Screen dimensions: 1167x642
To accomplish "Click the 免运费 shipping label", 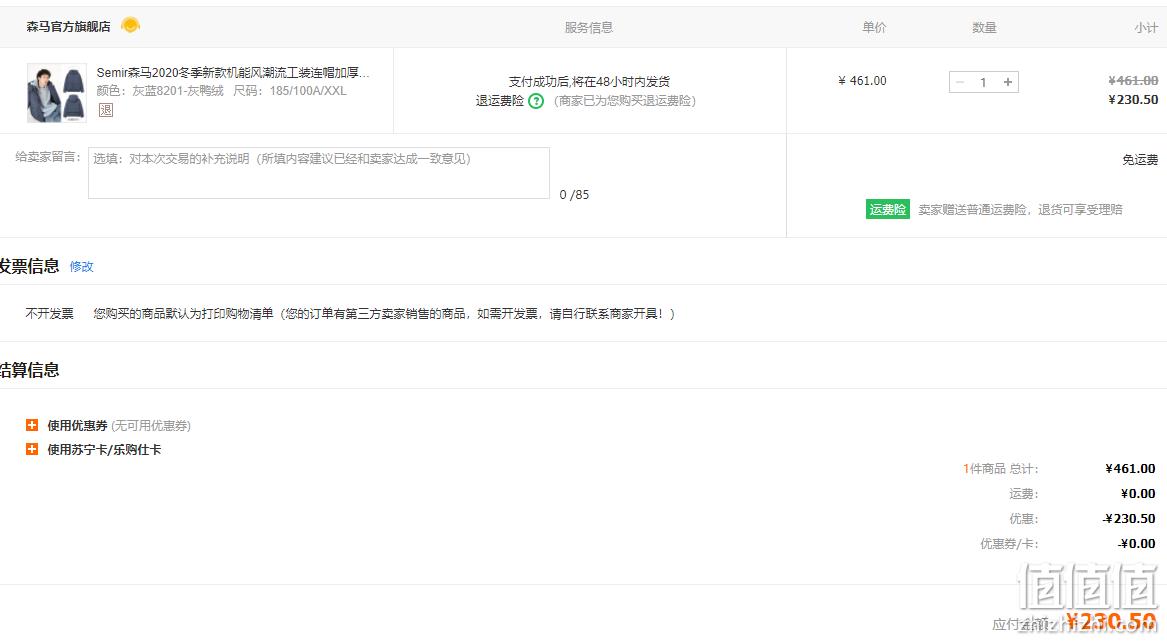I will [x=1140, y=159].
